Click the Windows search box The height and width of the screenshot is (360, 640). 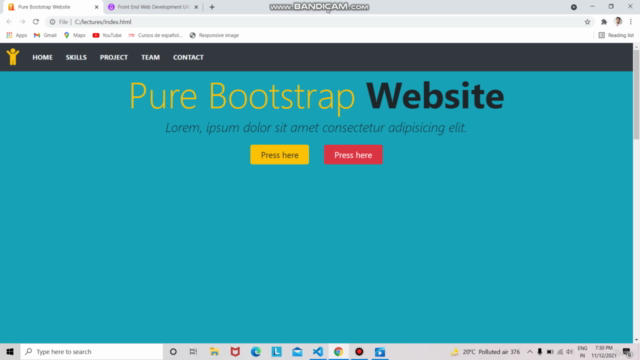coord(91,351)
